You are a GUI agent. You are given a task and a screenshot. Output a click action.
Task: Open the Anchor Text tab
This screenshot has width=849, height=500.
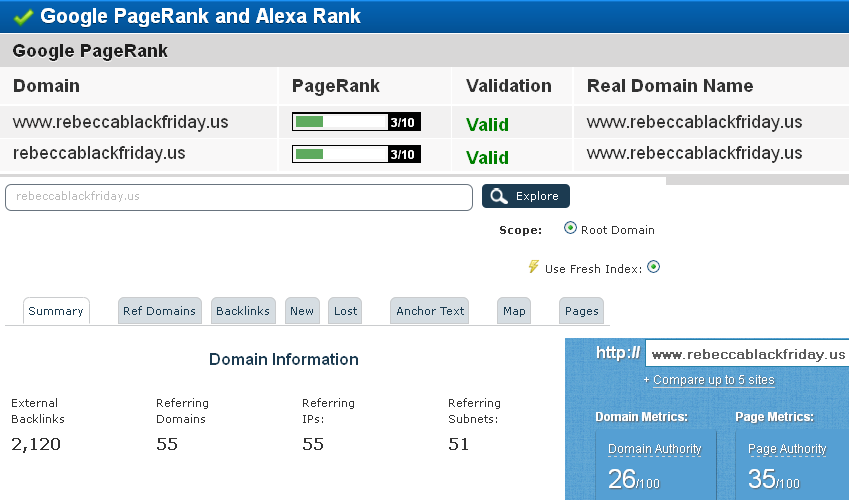pos(429,311)
